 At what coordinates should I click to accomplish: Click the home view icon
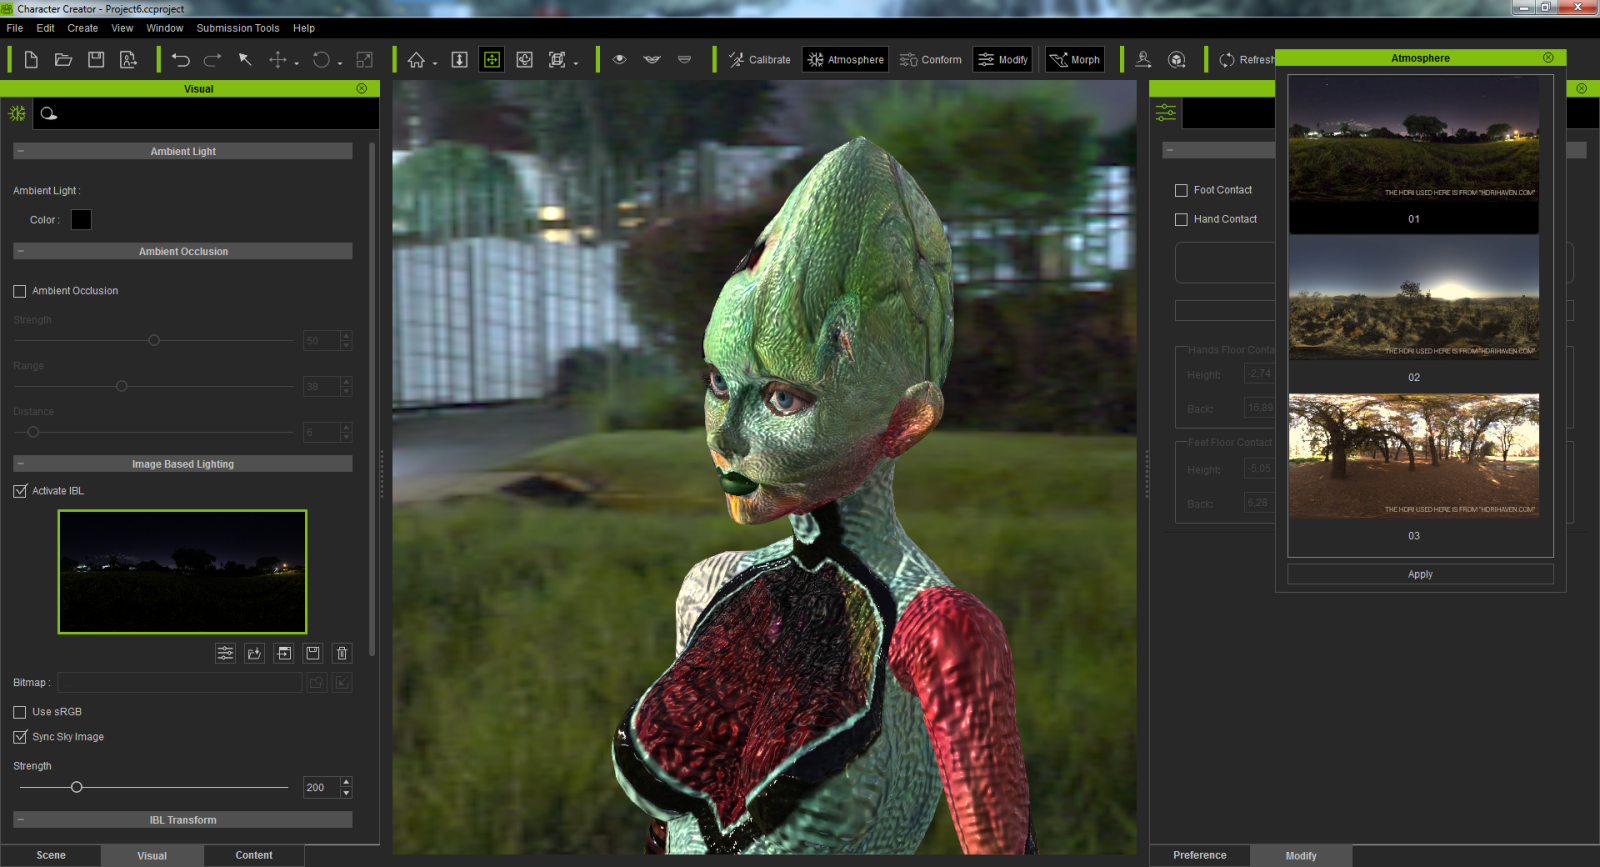(x=416, y=60)
